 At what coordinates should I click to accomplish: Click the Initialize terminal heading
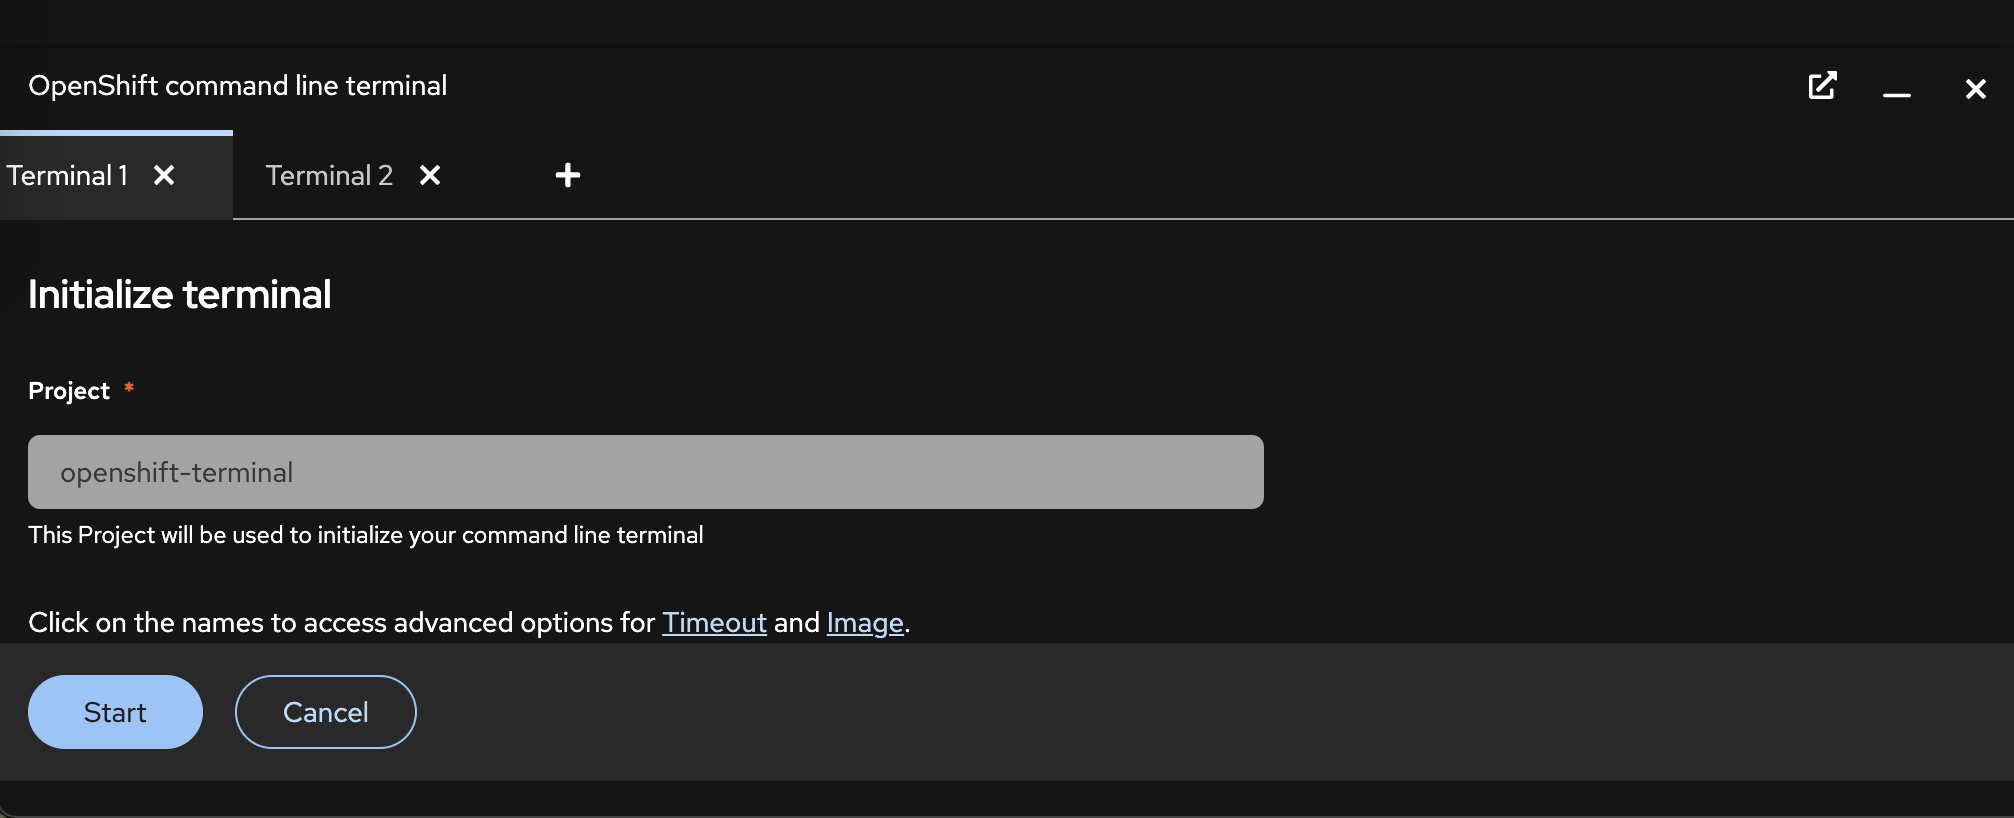(x=180, y=295)
